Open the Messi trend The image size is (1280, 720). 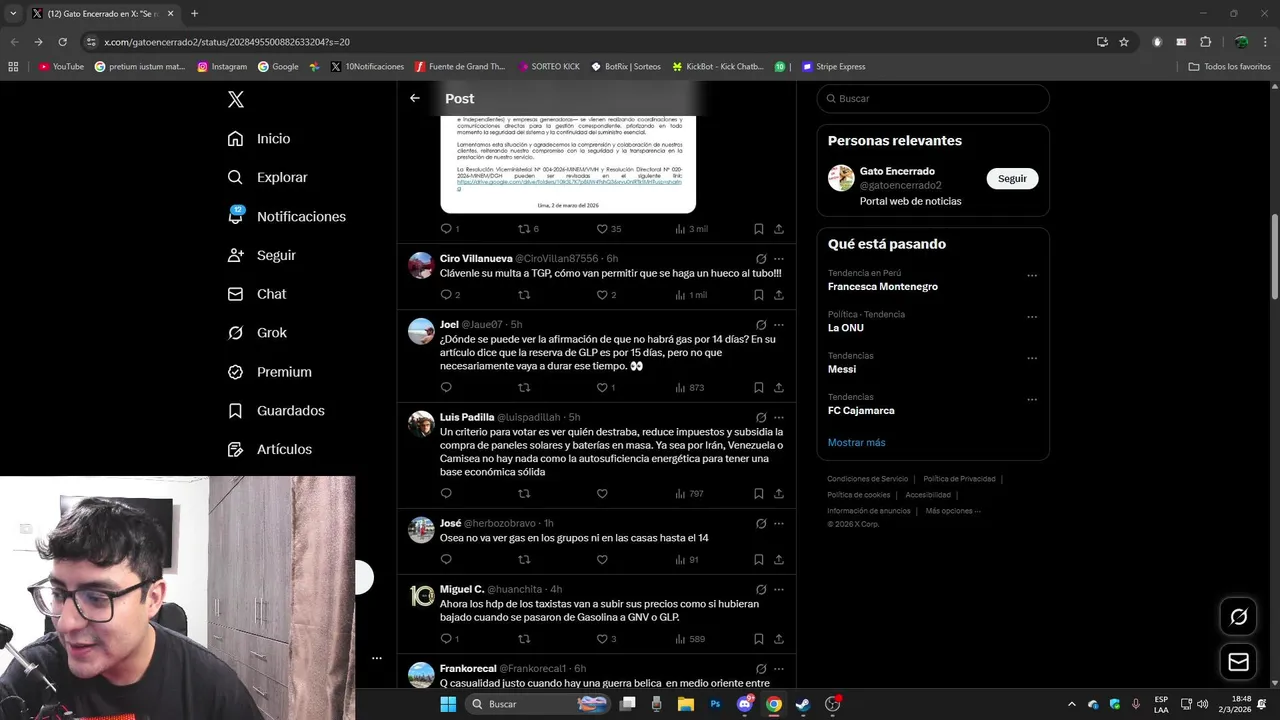point(842,369)
